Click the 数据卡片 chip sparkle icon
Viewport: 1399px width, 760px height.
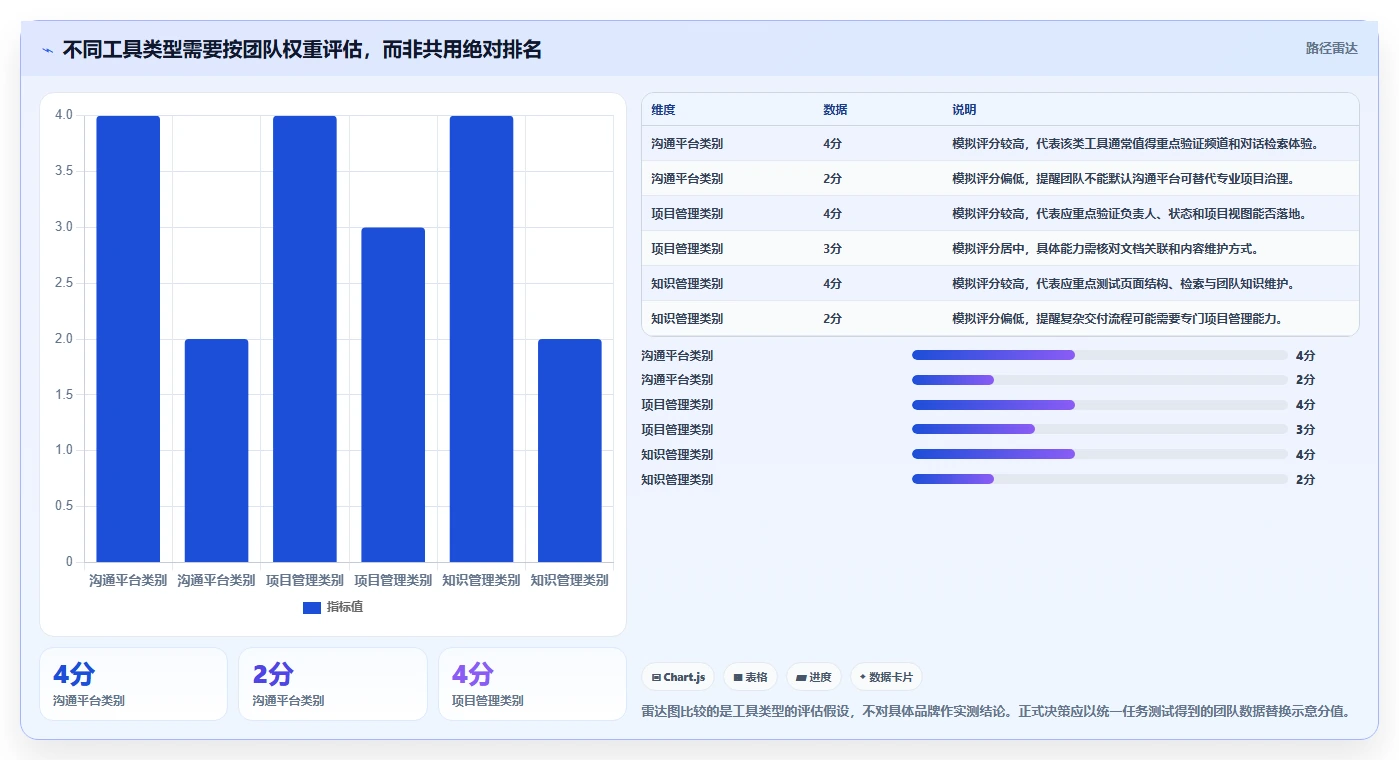(863, 676)
